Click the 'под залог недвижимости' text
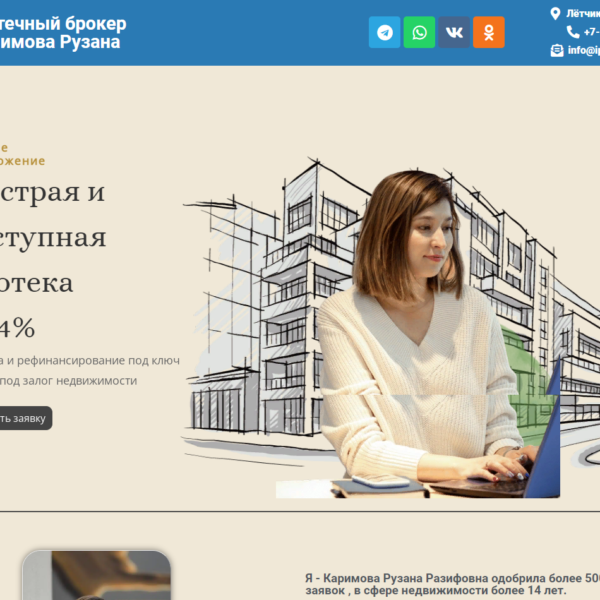 [x=68, y=381]
